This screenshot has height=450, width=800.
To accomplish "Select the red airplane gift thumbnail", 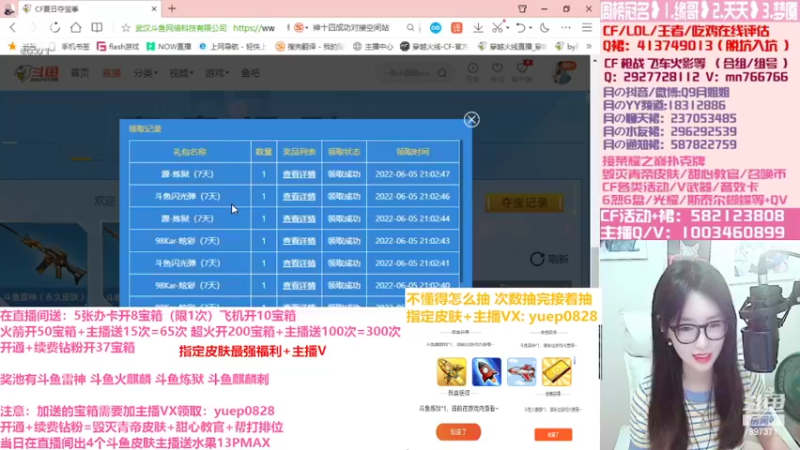I will [521, 371].
